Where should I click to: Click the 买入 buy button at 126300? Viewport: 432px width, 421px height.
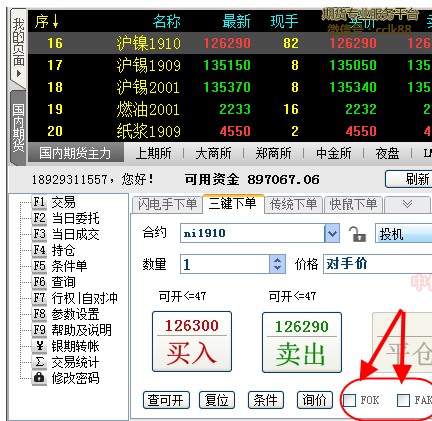pyautogui.click(x=192, y=341)
